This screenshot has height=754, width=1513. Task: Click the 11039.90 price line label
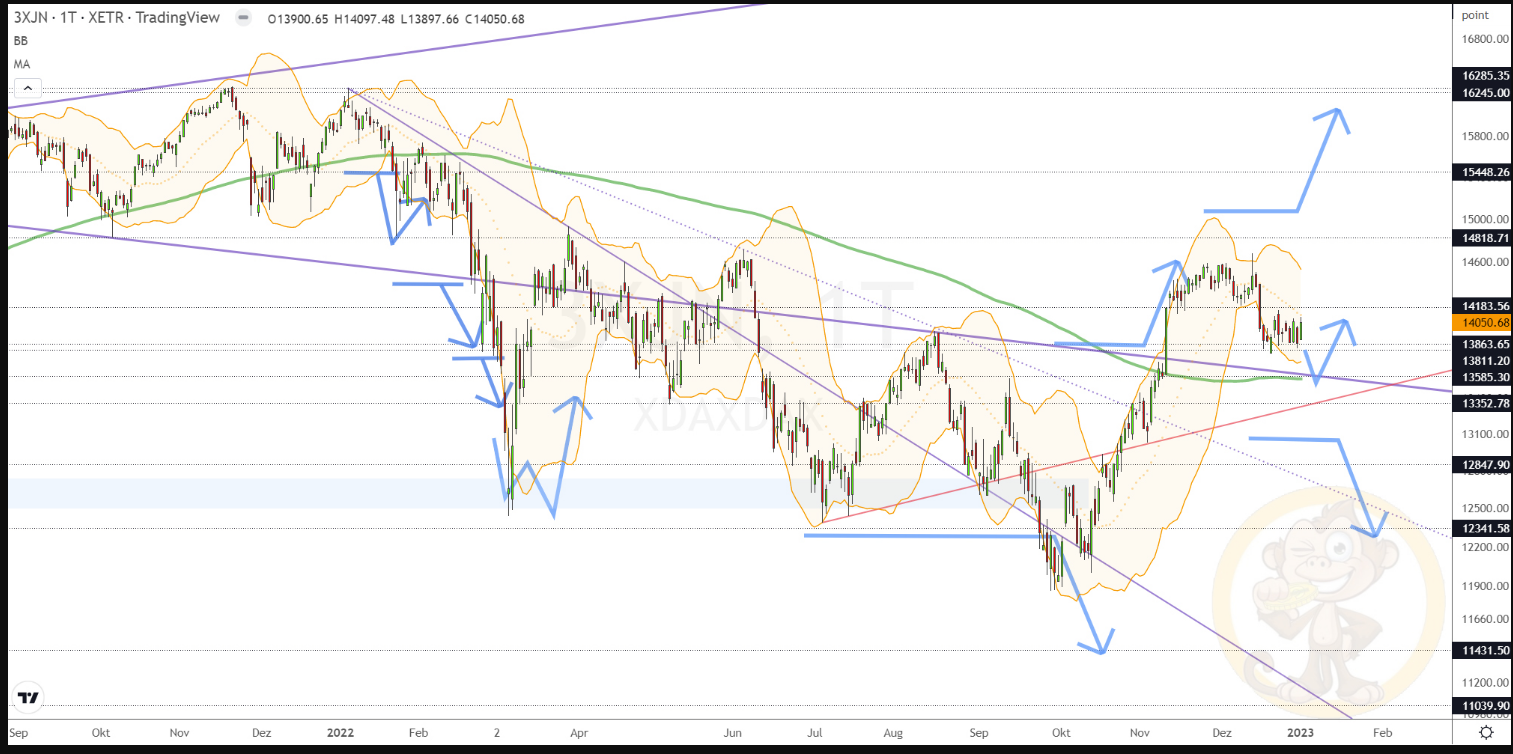1484,706
